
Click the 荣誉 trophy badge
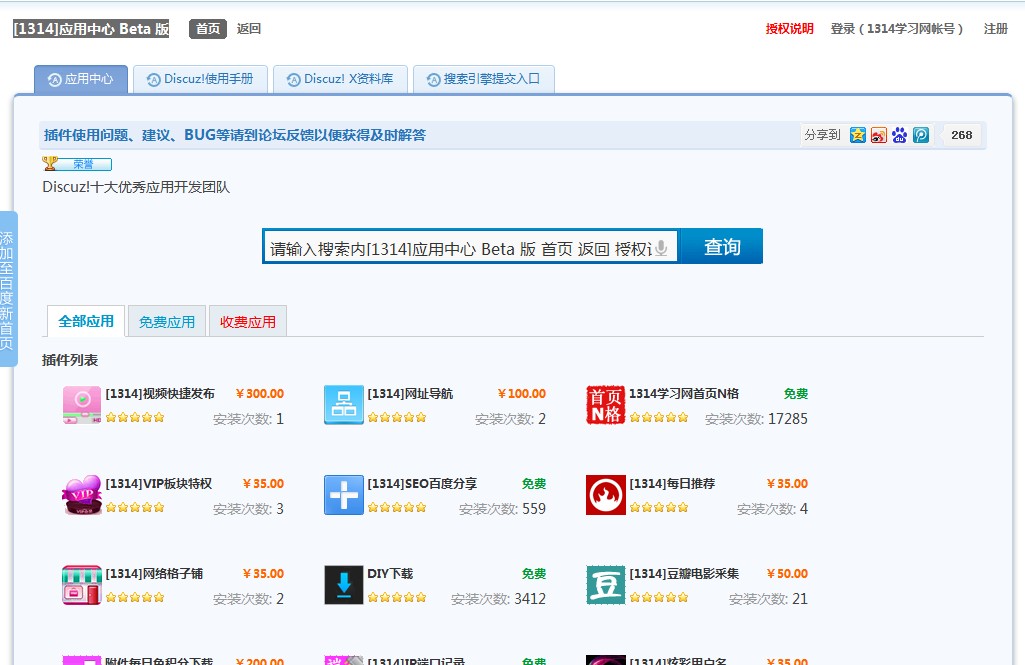78,163
